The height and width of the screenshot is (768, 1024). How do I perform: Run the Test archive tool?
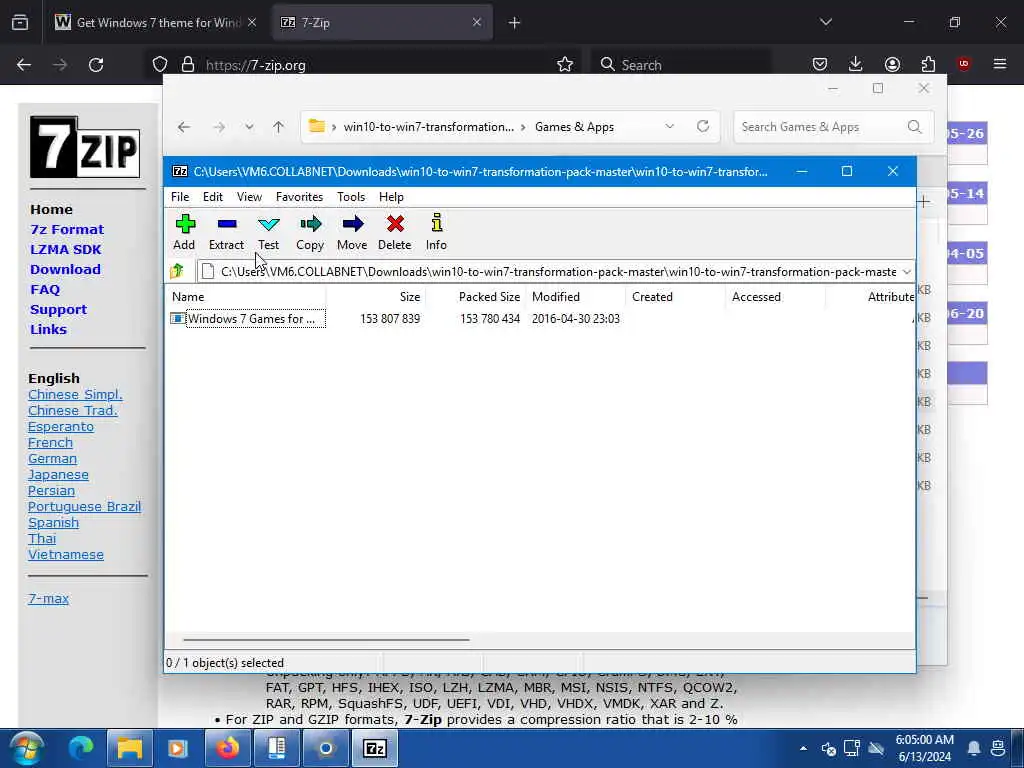(268, 232)
